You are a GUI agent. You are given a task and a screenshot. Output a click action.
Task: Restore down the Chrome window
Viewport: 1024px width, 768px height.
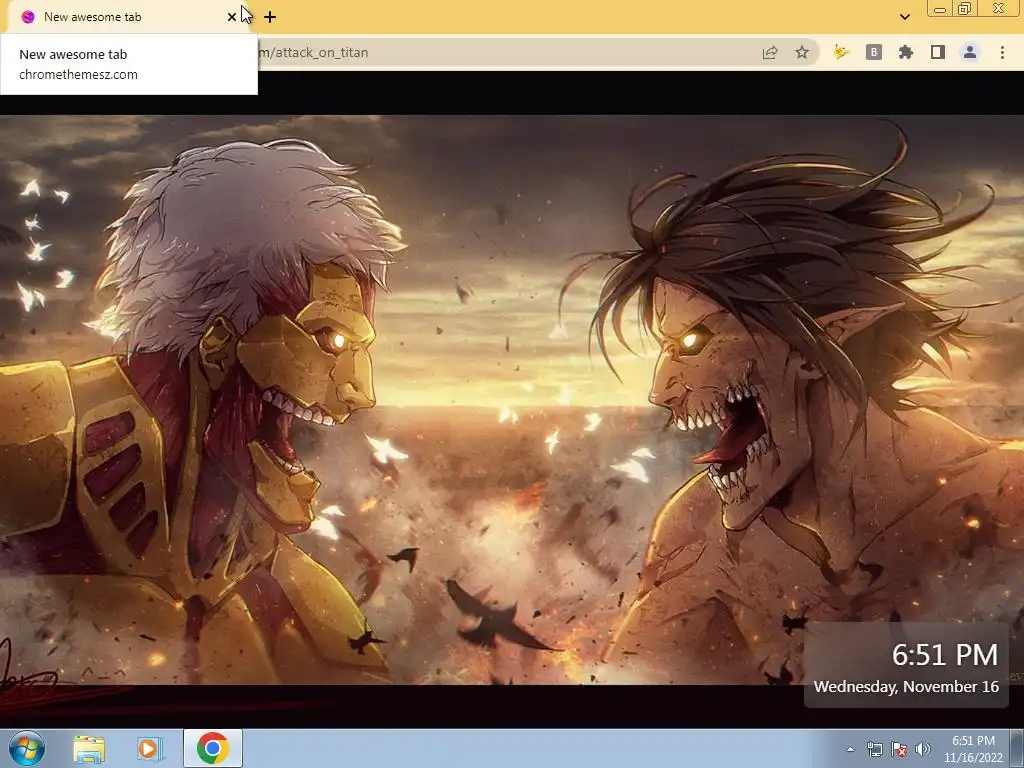point(965,9)
